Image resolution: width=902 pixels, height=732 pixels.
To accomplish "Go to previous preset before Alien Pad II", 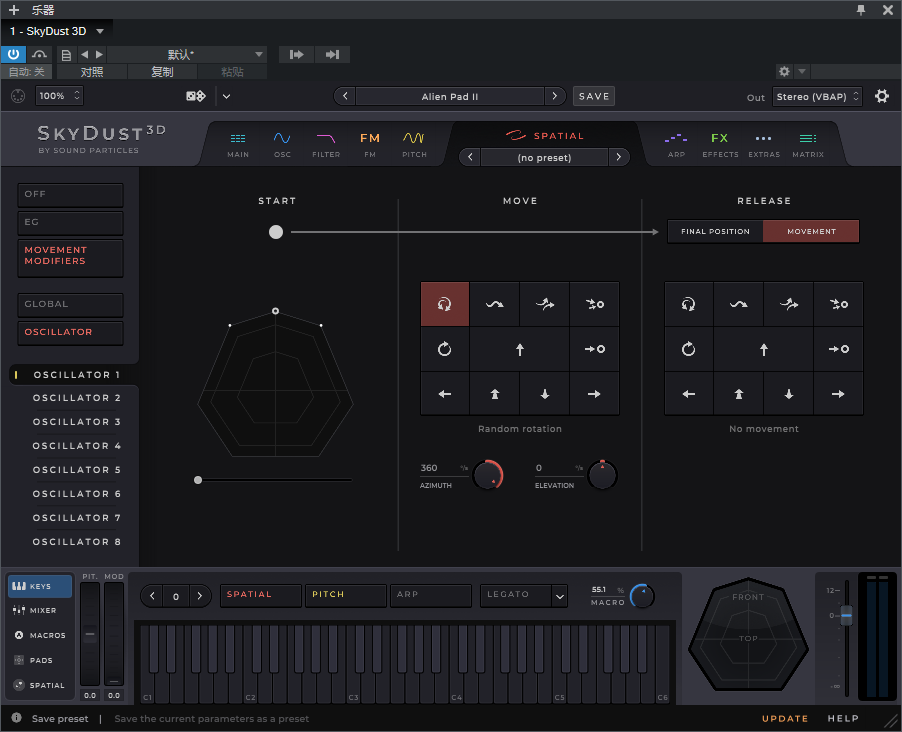I will [345, 96].
